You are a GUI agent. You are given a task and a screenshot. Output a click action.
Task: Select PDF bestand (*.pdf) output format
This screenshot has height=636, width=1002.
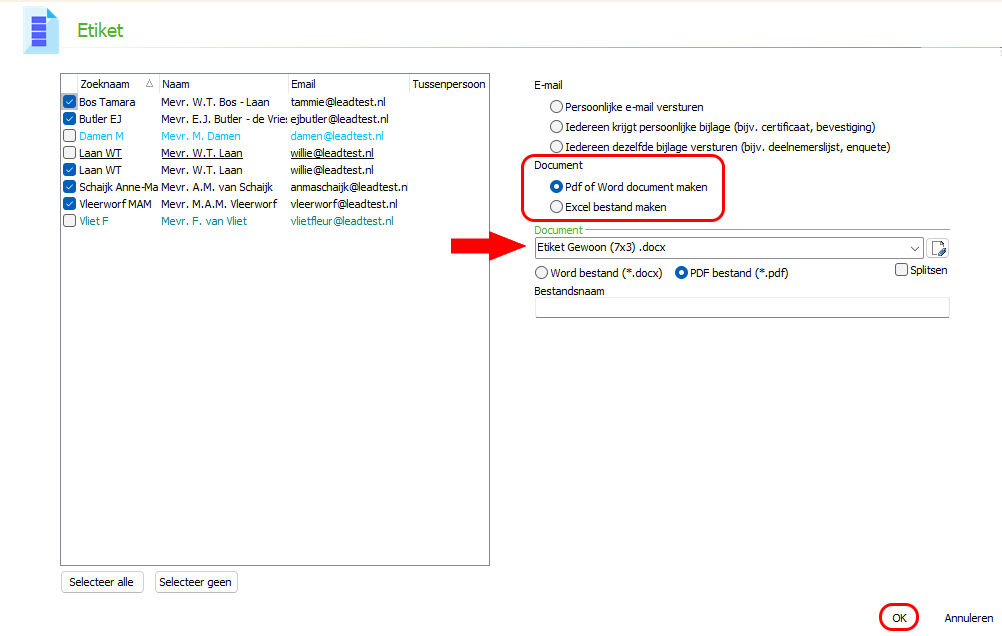click(682, 273)
